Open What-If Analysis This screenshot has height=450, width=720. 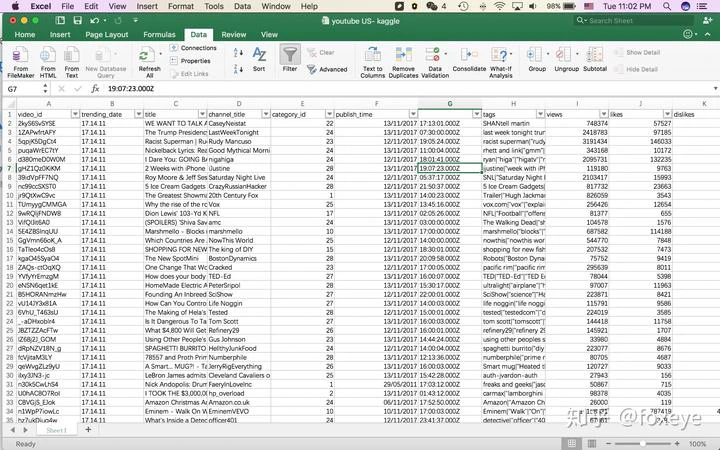coord(501,62)
